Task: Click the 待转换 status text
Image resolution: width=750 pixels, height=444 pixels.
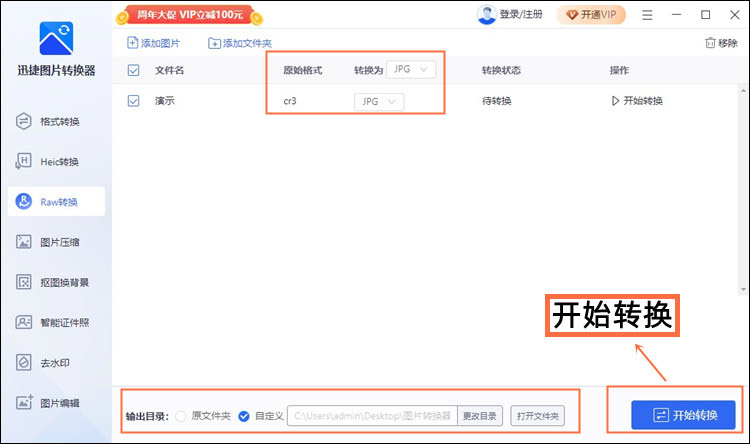Action: (496, 101)
